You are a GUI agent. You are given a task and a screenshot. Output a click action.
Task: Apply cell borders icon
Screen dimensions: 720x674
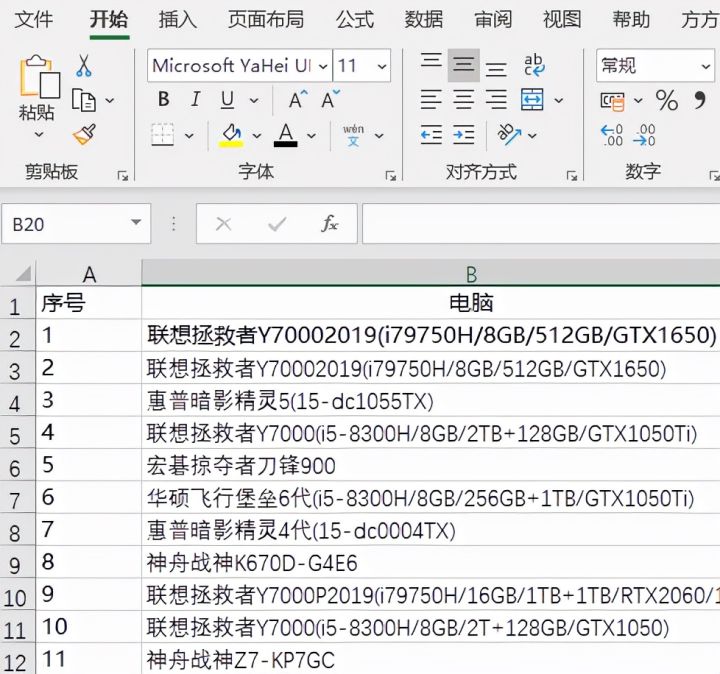click(x=163, y=135)
